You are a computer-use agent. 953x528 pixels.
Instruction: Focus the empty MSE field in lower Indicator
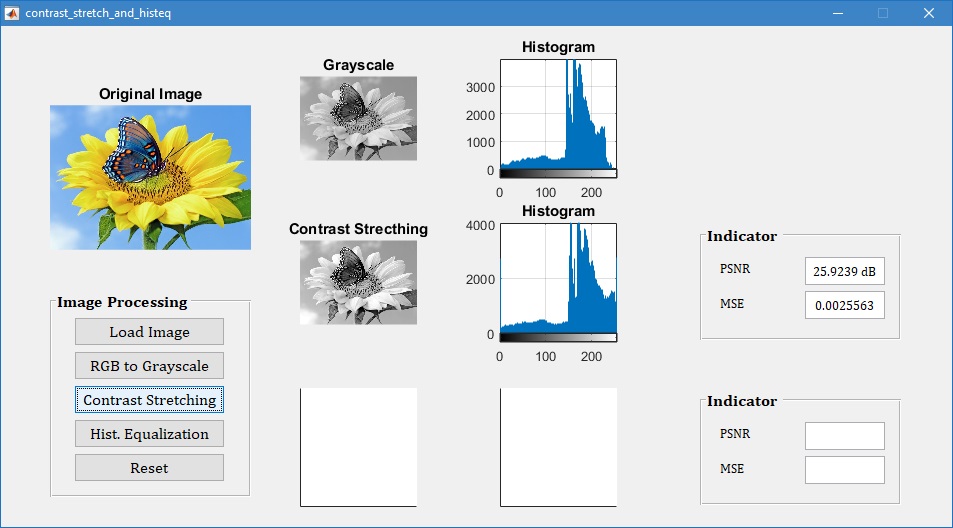(844, 470)
